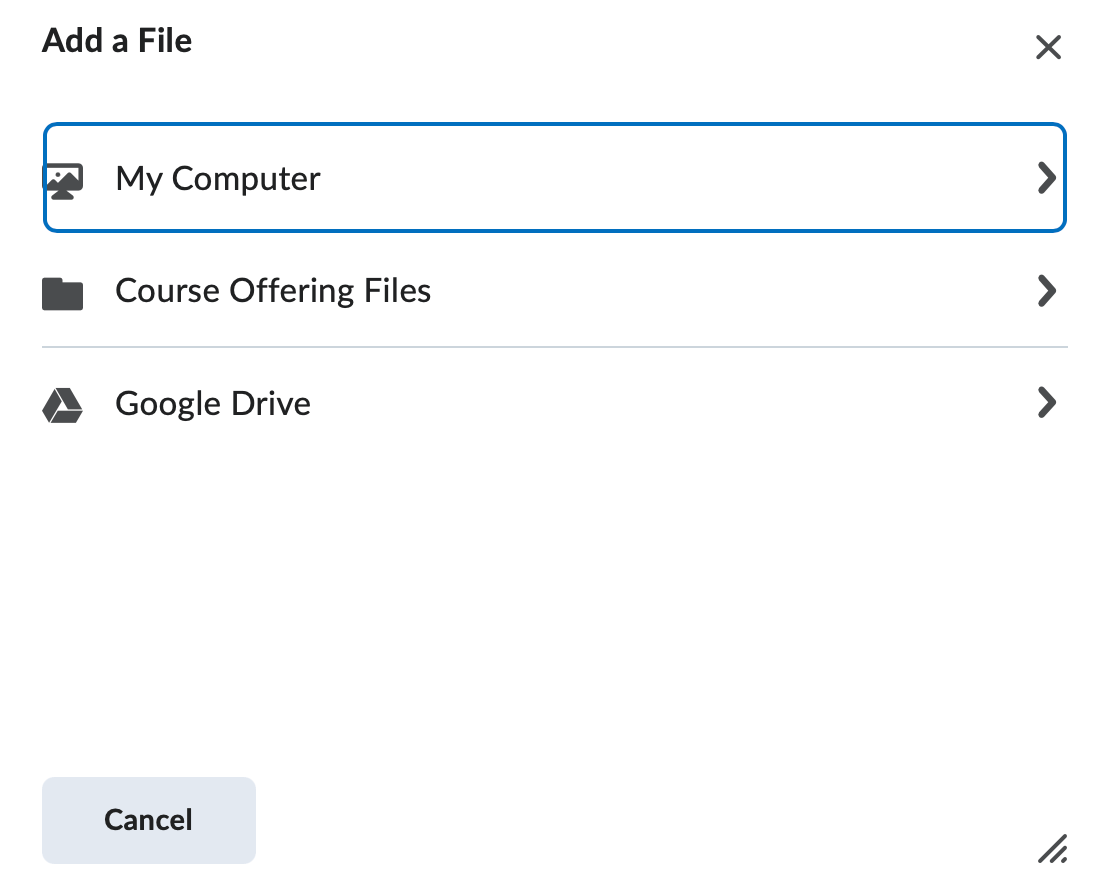Click the Cancel button
The height and width of the screenshot is (890, 1096).
(148, 820)
